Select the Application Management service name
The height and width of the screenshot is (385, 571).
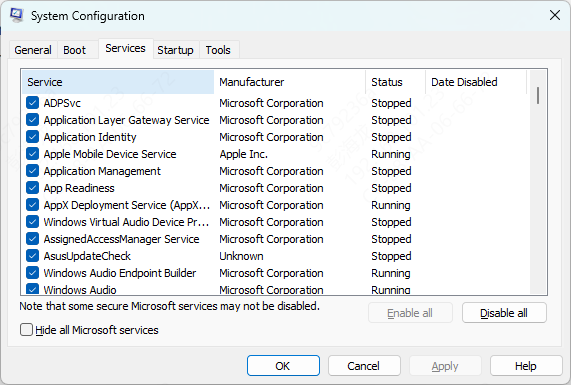coord(102,171)
